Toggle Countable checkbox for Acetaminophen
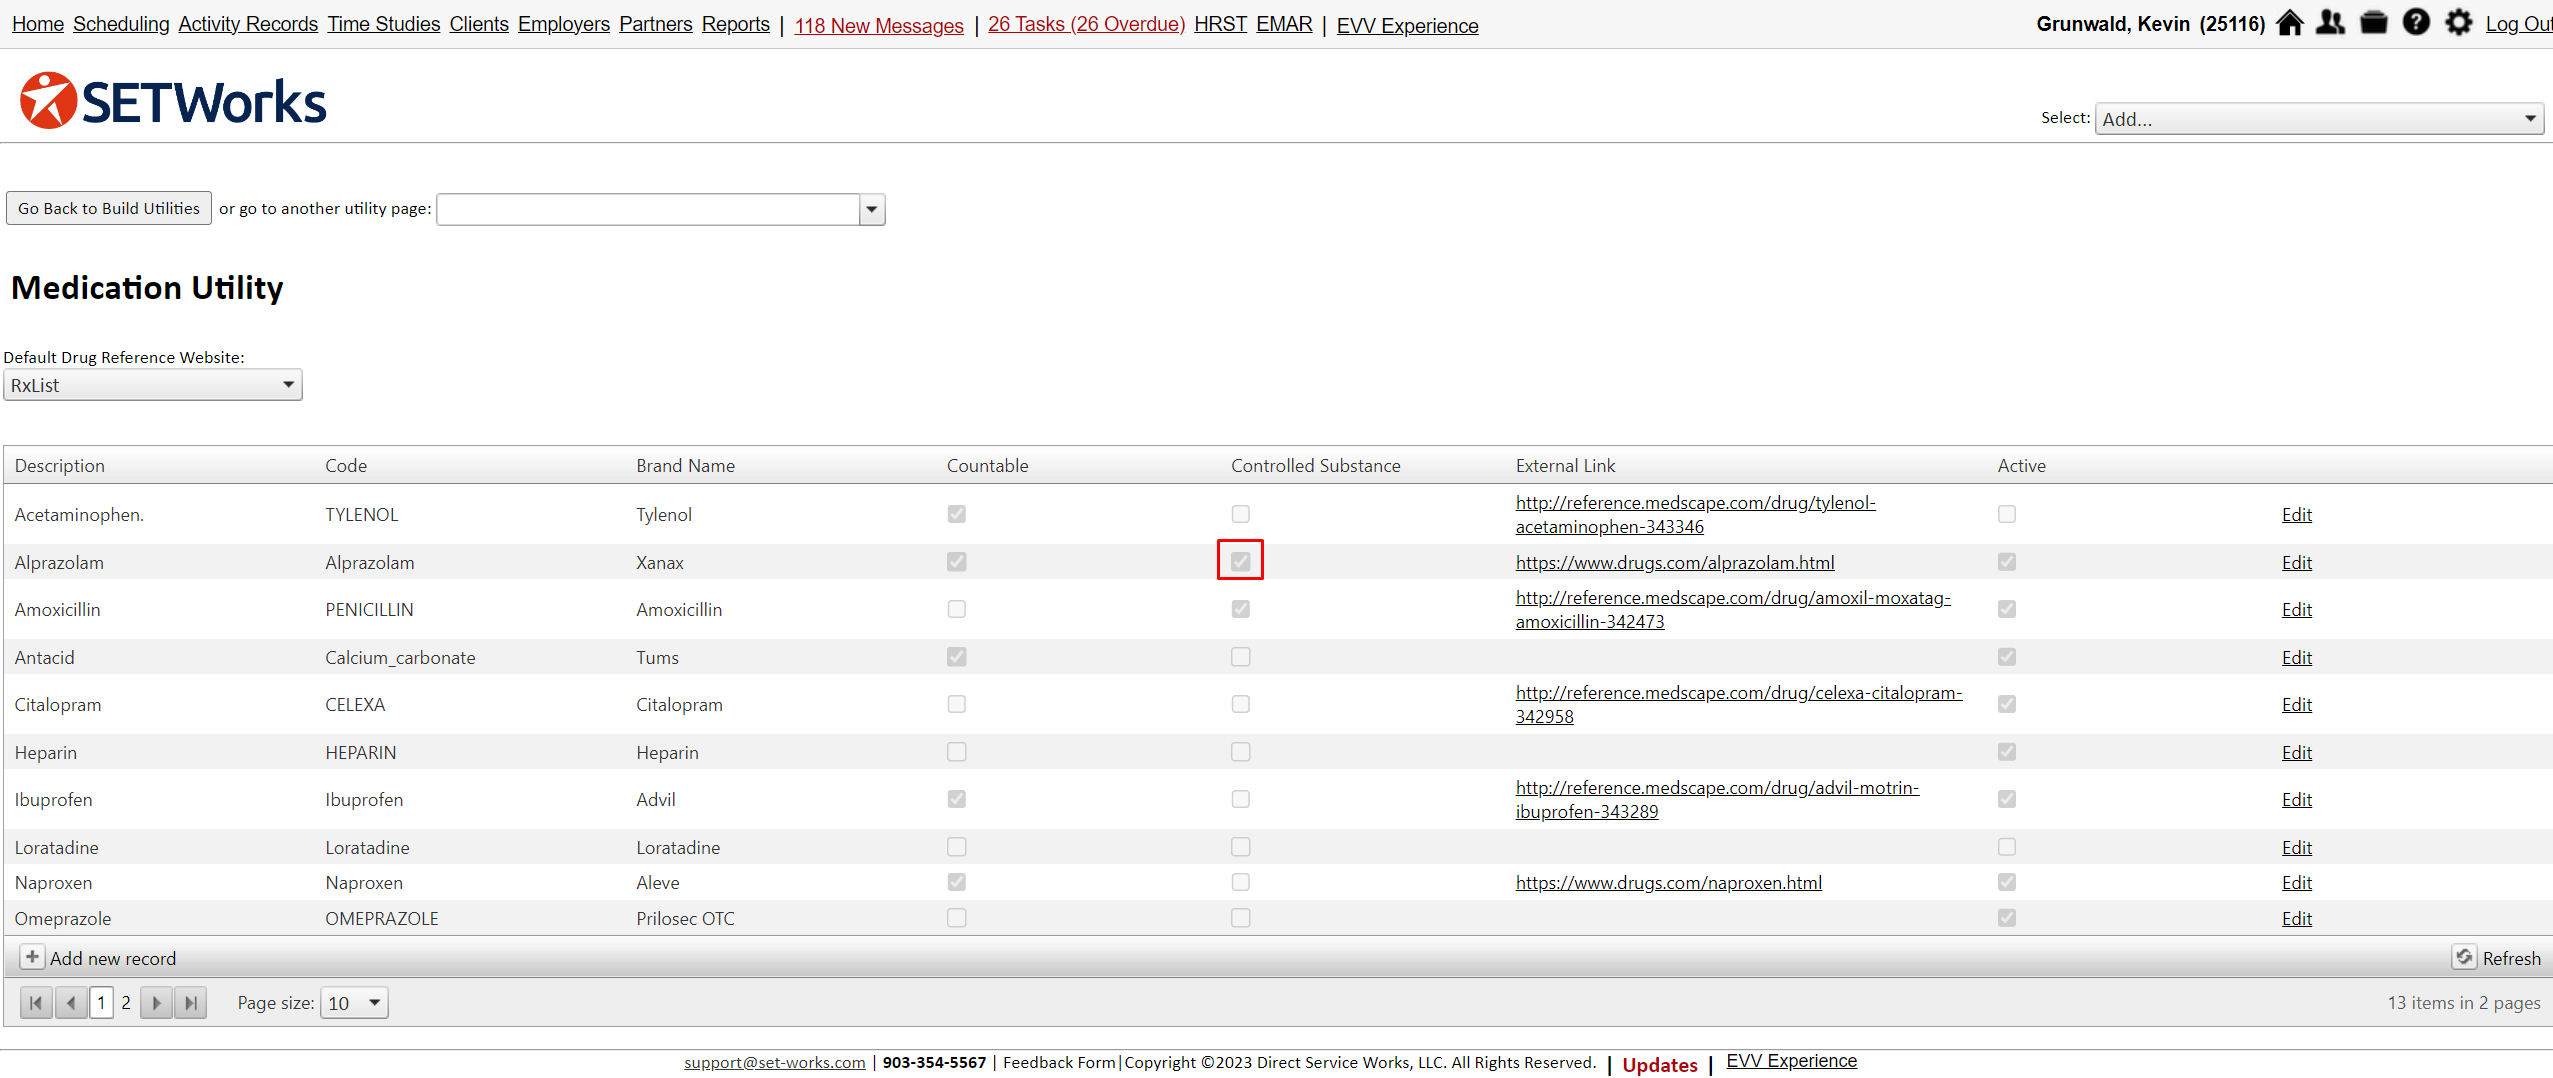 coord(957,514)
